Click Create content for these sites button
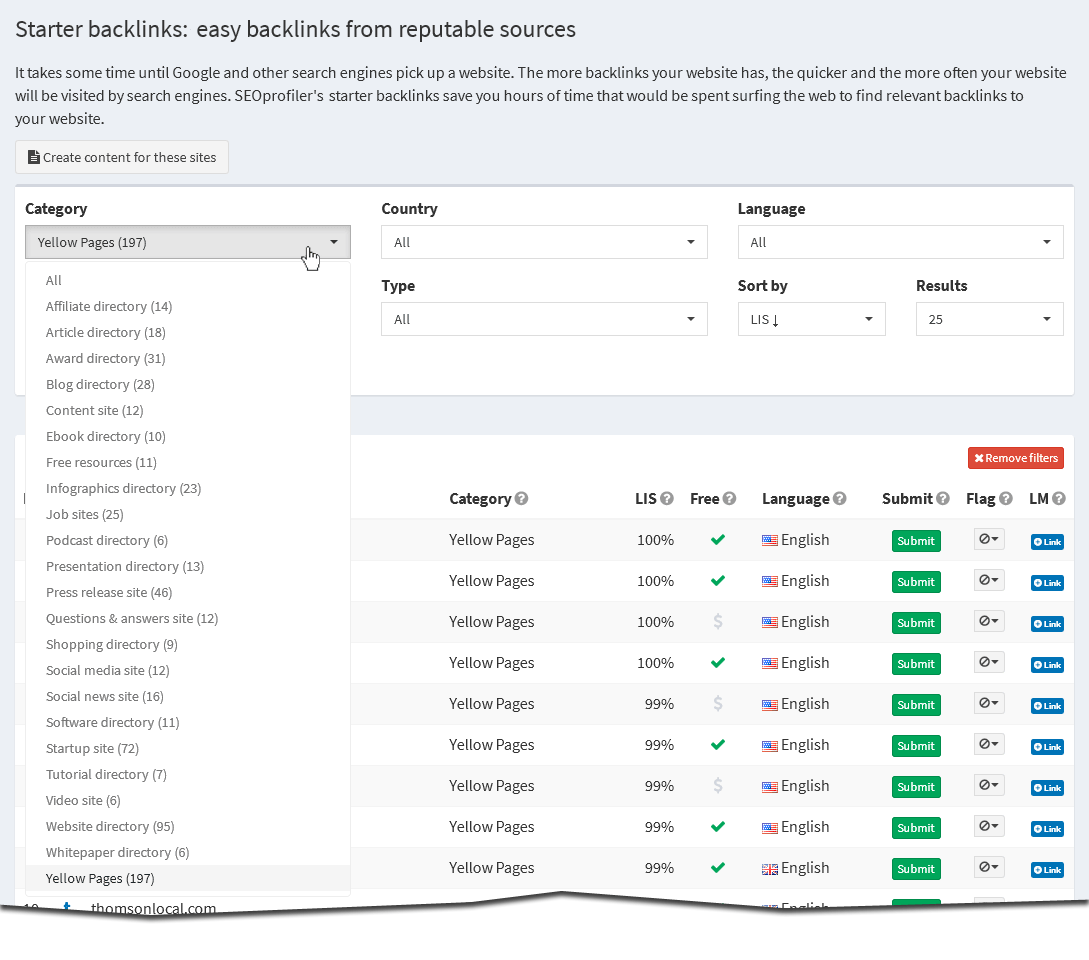Viewport: 1089px width, 960px height. (x=122, y=158)
